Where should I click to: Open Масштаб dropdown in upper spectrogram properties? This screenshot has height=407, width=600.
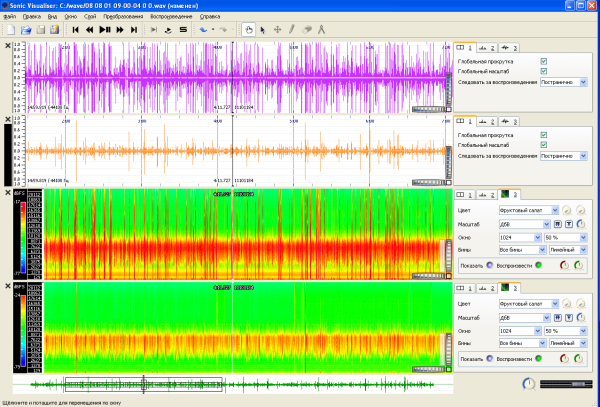[x=525, y=224]
